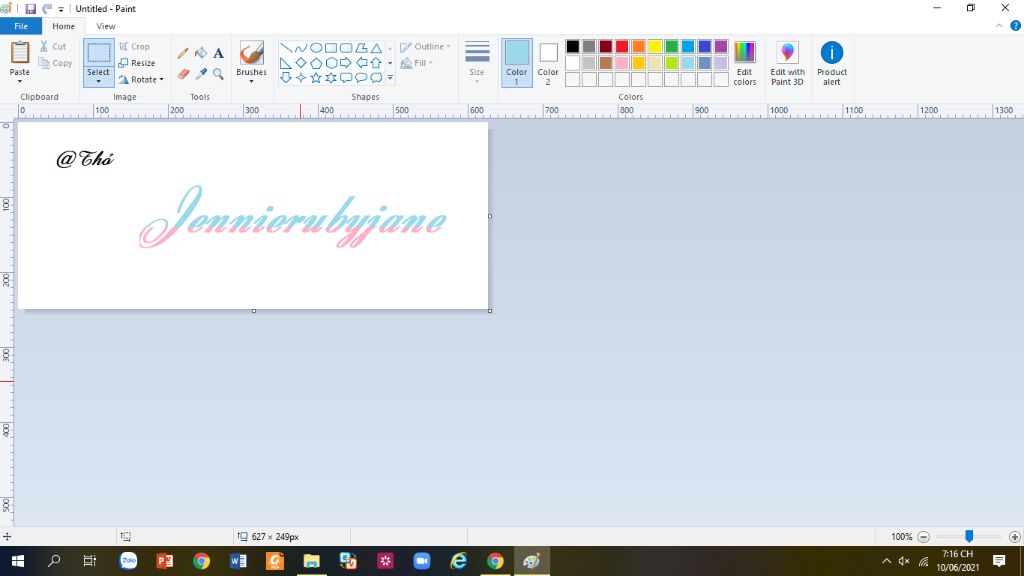Click the Cut button
Image resolution: width=1024 pixels, height=576 pixels.
pos(53,46)
